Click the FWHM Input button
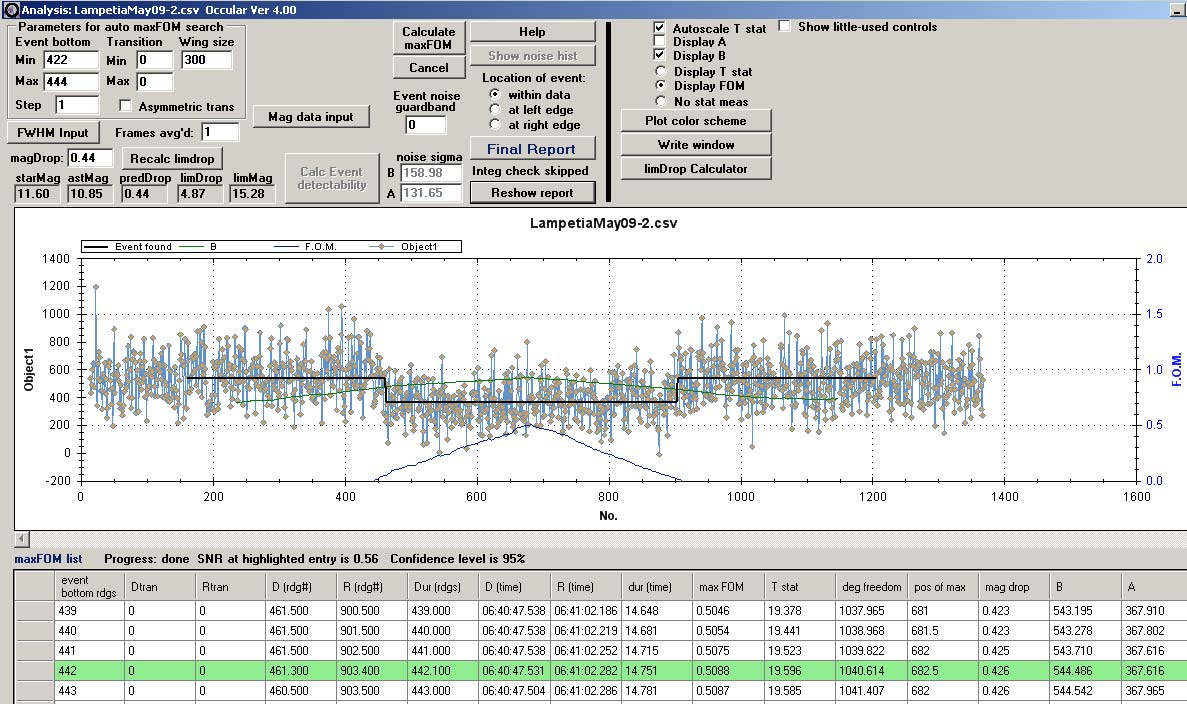Image resolution: width=1187 pixels, height=704 pixels. [53, 132]
